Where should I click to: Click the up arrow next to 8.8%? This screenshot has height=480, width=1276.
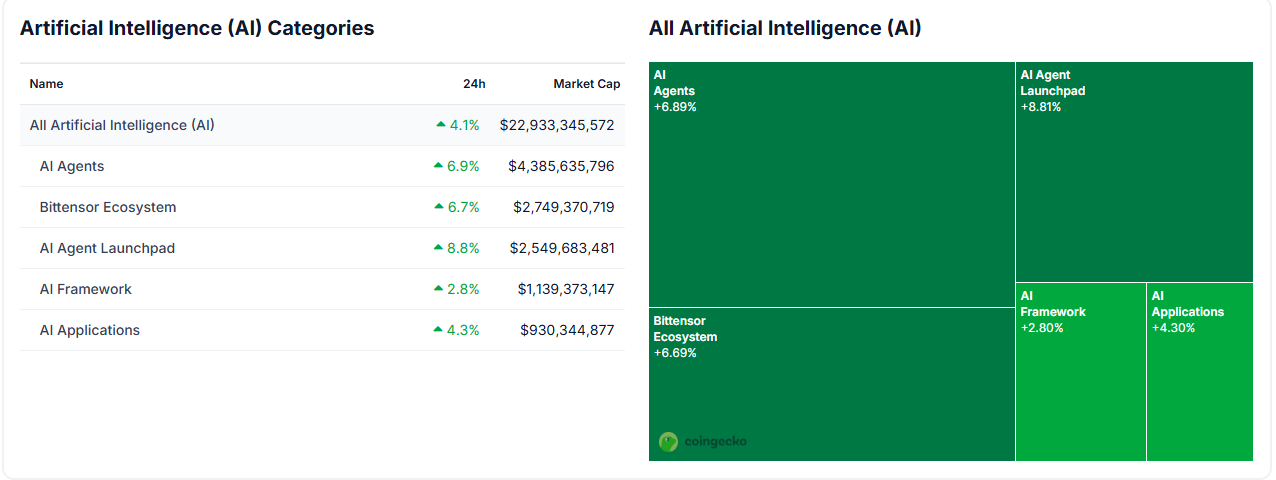coord(438,248)
